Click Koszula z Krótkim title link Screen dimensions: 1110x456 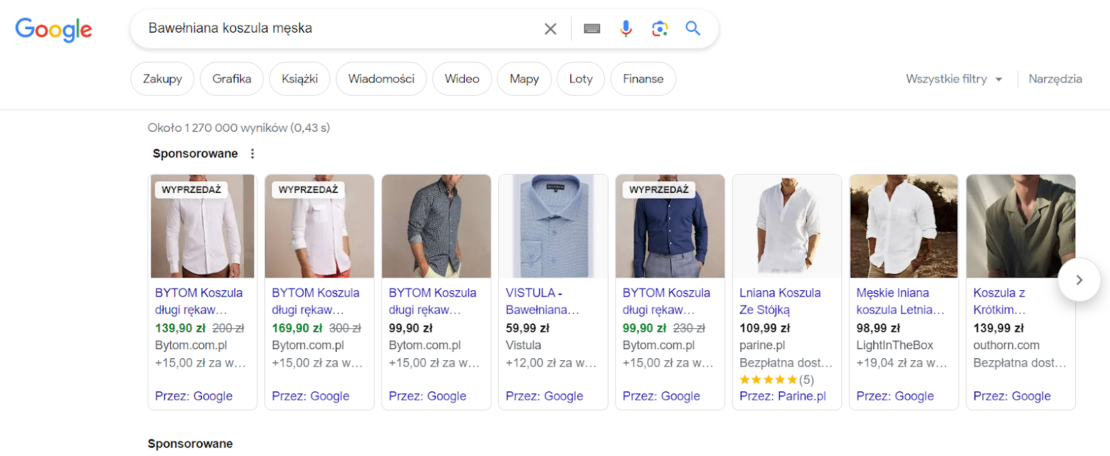[999, 302]
